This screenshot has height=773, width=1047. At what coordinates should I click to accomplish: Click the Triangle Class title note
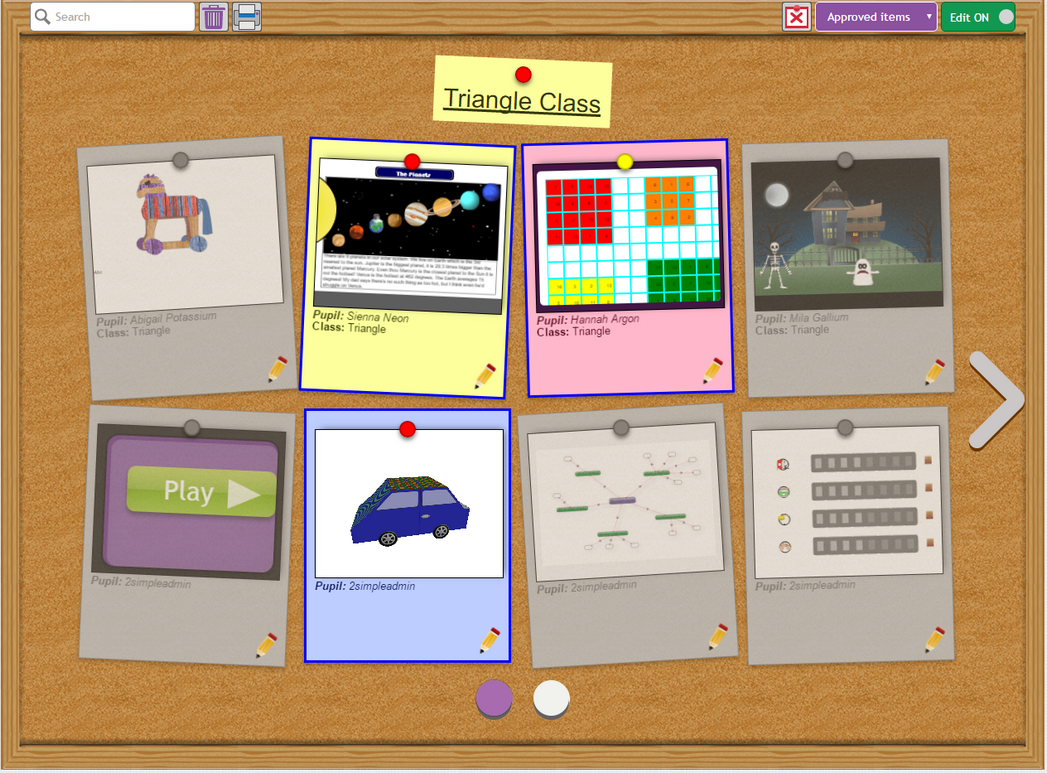[x=522, y=101]
